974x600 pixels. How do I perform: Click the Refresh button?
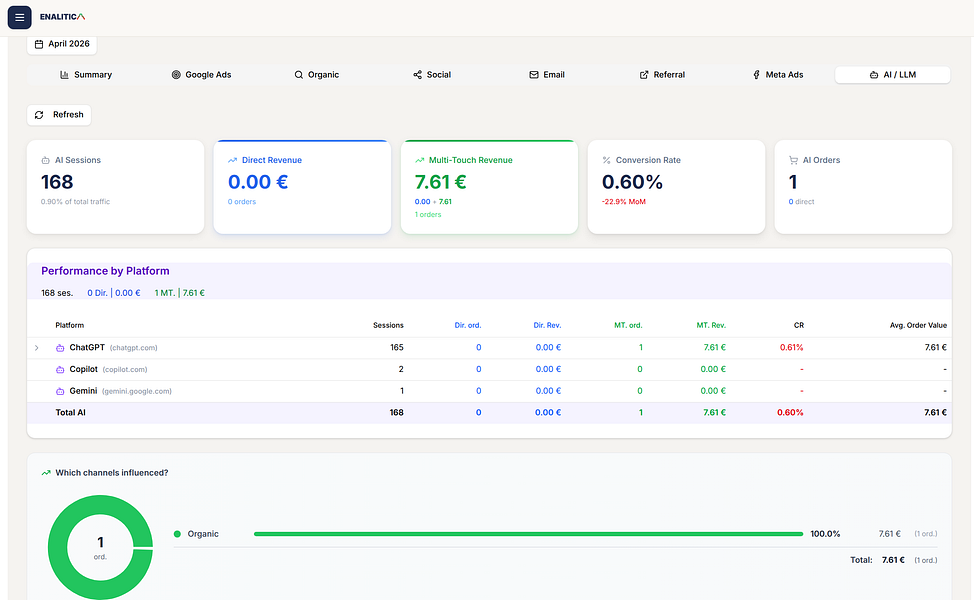[x=59, y=115]
